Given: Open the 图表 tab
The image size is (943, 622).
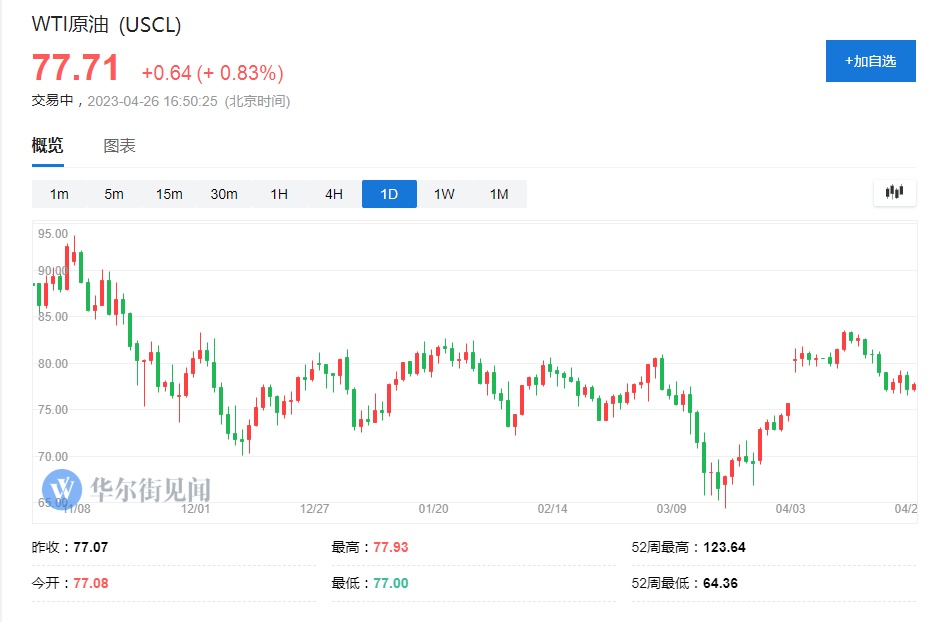Looking at the screenshot, I should tap(119, 146).
